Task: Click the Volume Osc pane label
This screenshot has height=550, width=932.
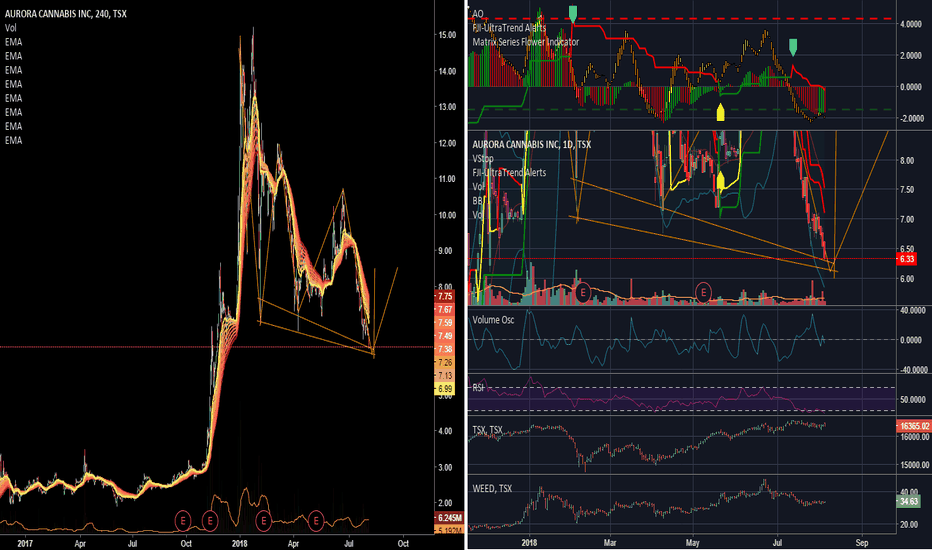Action: [x=493, y=320]
